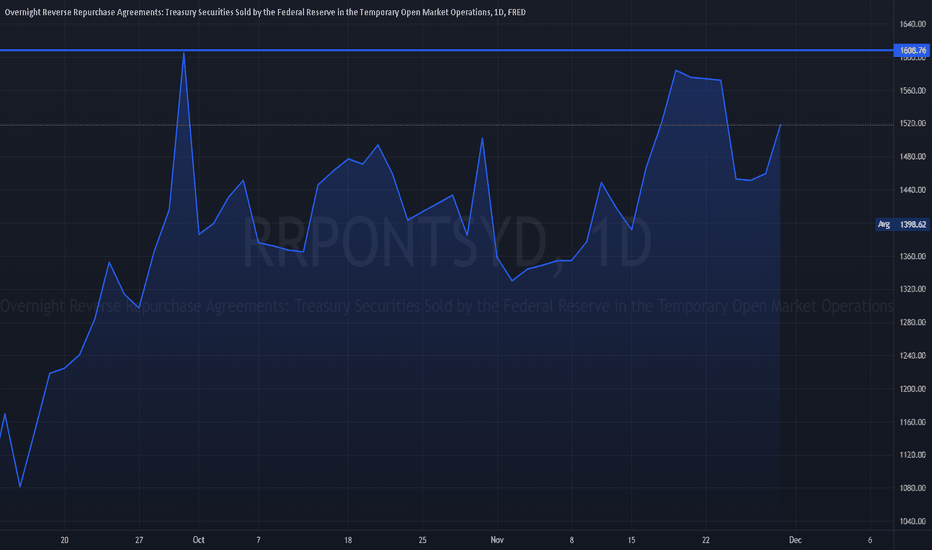The image size is (932, 550).
Task: Click the Avg 1398.62 label
Action: coord(902,224)
